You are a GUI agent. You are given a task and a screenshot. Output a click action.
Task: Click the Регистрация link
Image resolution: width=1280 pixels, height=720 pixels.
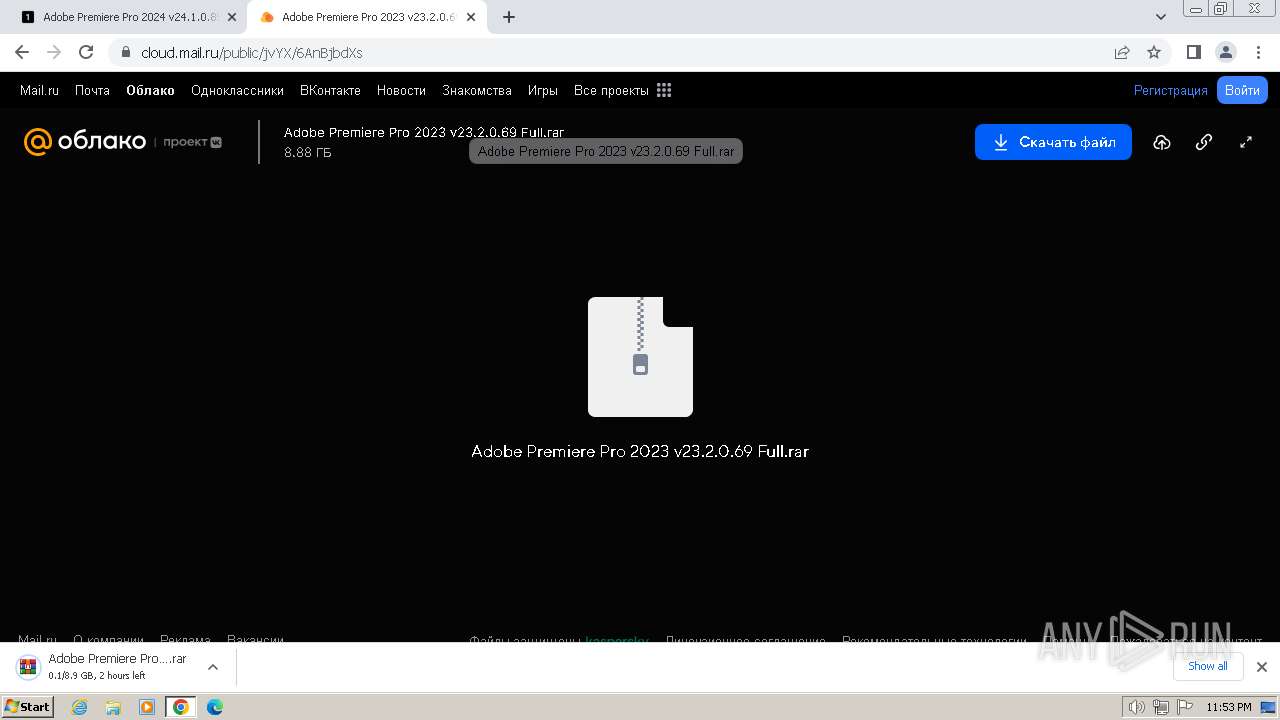pyautogui.click(x=1171, y=90)
